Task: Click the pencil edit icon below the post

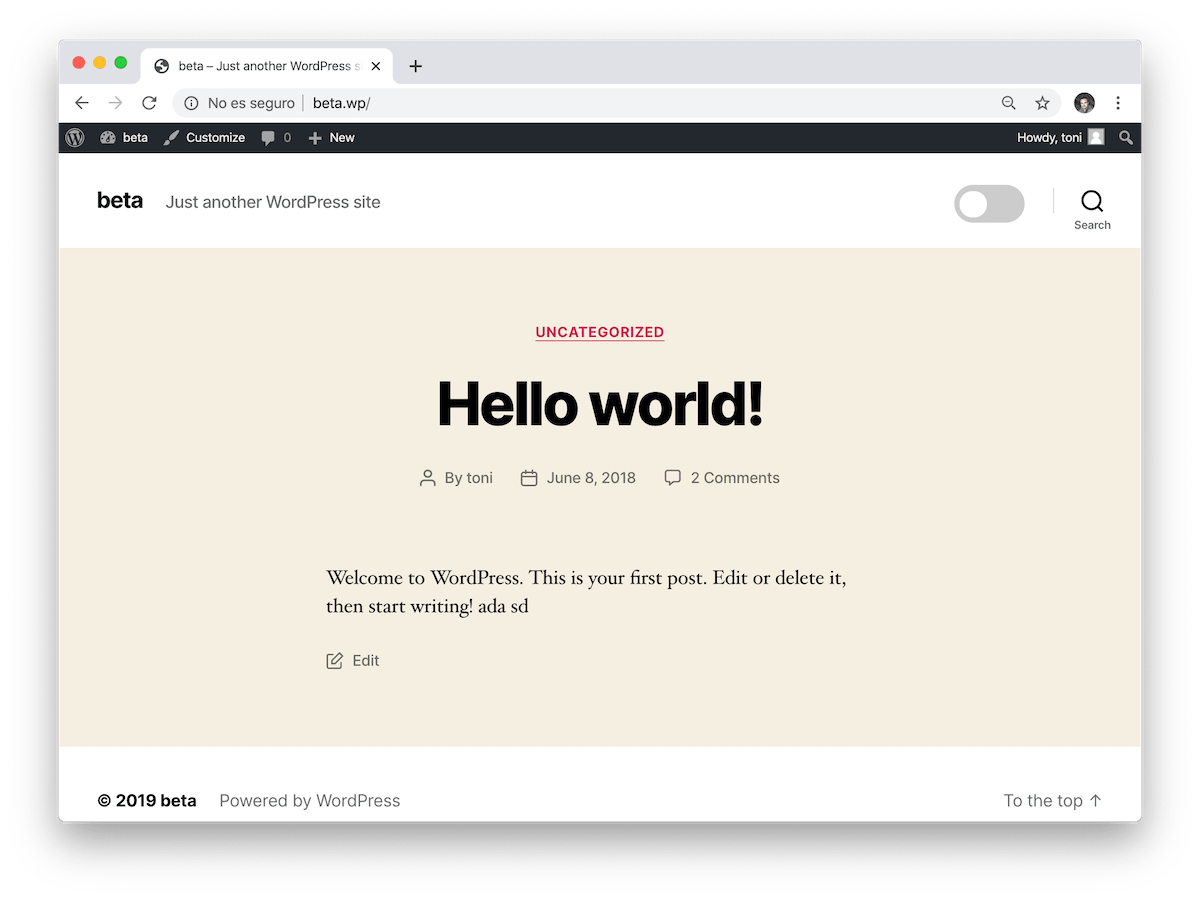Action: click(x=335, y=660)
